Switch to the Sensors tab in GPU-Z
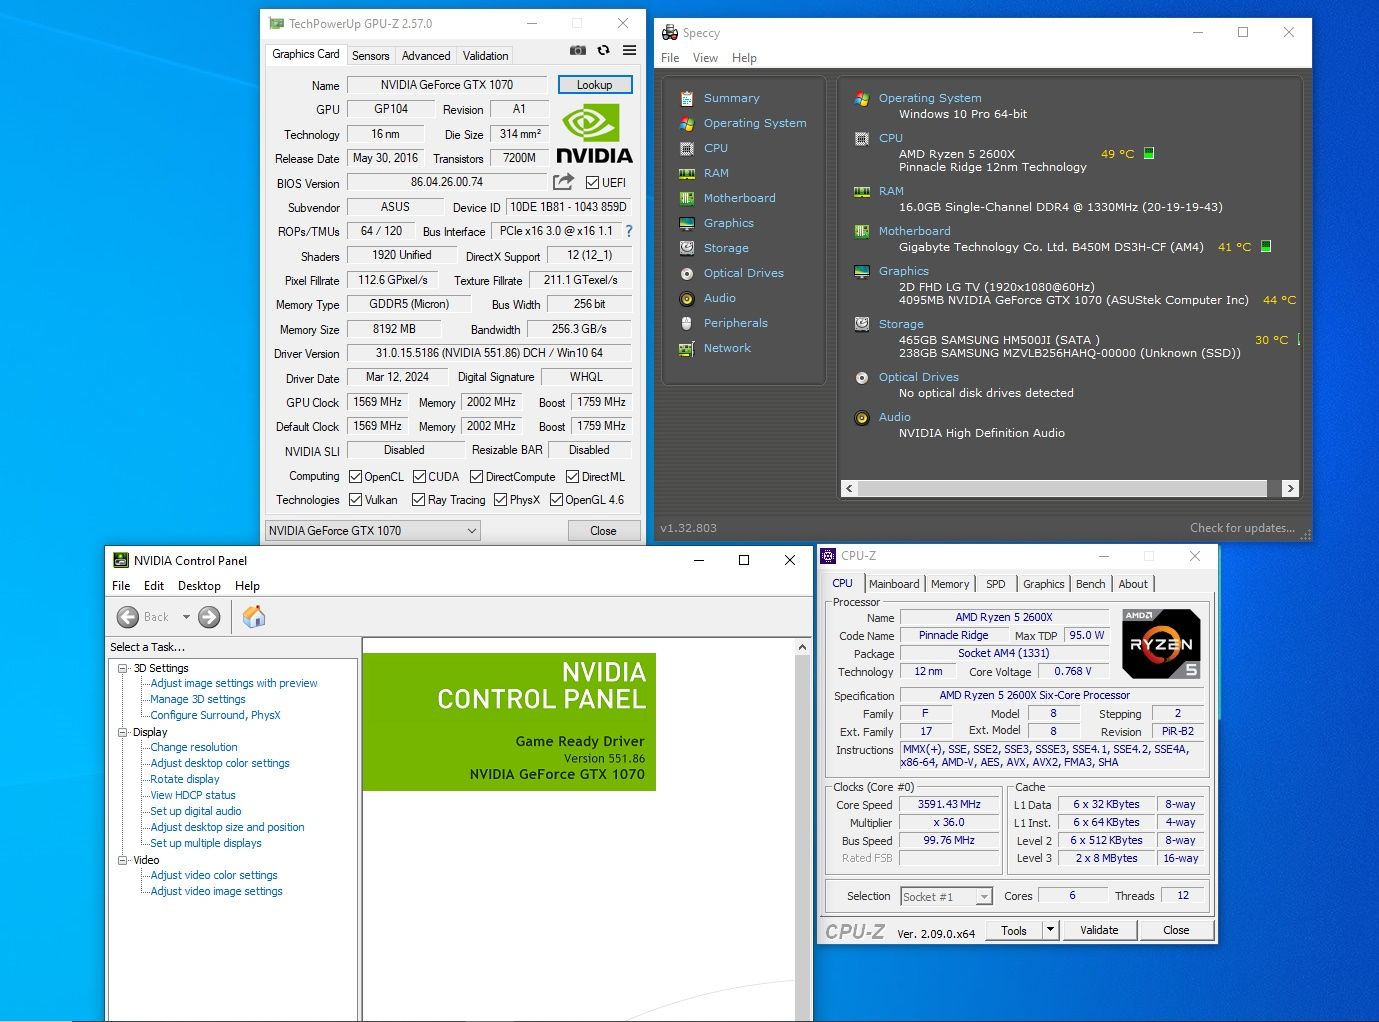Image resolution: width=1379 pixels, height=1022 pixels. point(370,56)
